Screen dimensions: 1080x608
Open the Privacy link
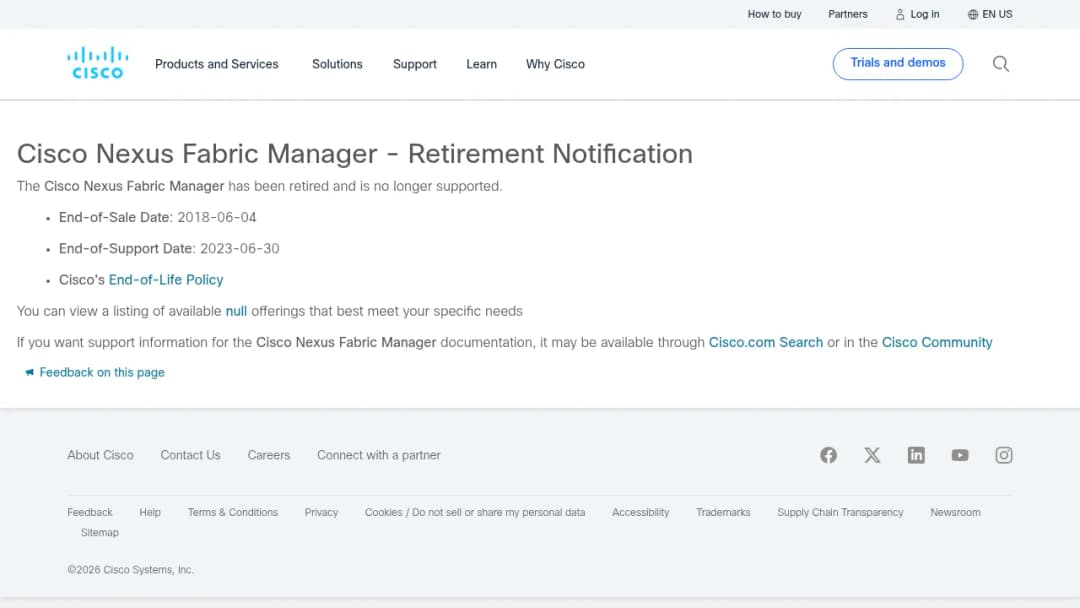click(x=321, y=512)
